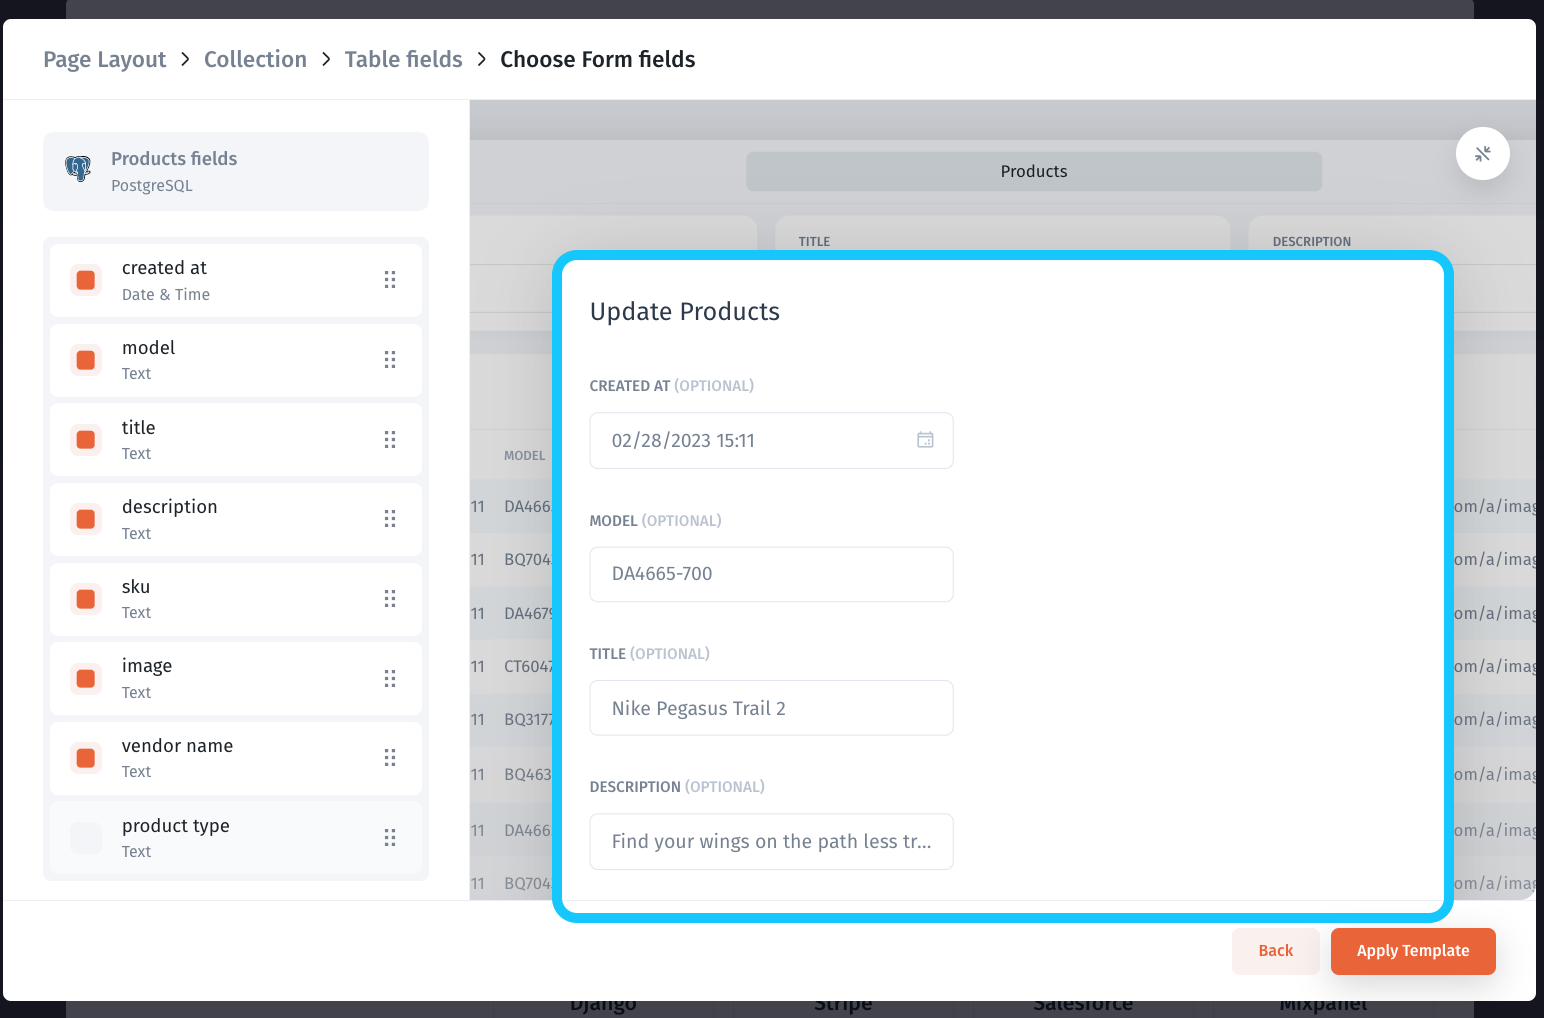Enable the product type field checkbox
Screen dimensions: 1544x1018
click(x=86, y=838)
